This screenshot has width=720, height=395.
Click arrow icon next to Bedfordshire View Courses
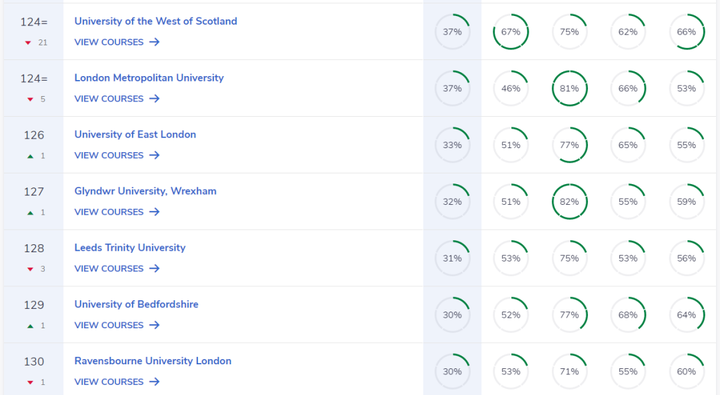[154, 325]
